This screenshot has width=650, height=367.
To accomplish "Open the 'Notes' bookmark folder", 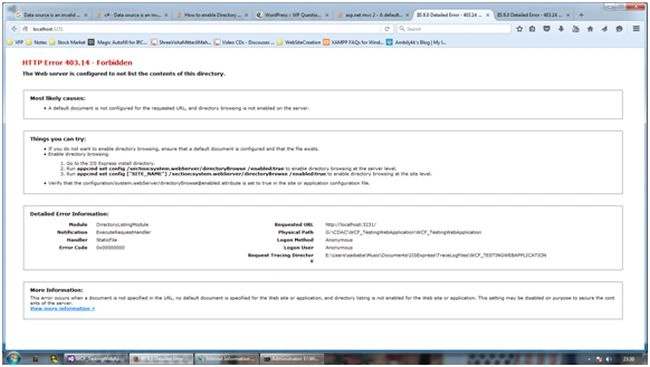I will pos(36,42).
